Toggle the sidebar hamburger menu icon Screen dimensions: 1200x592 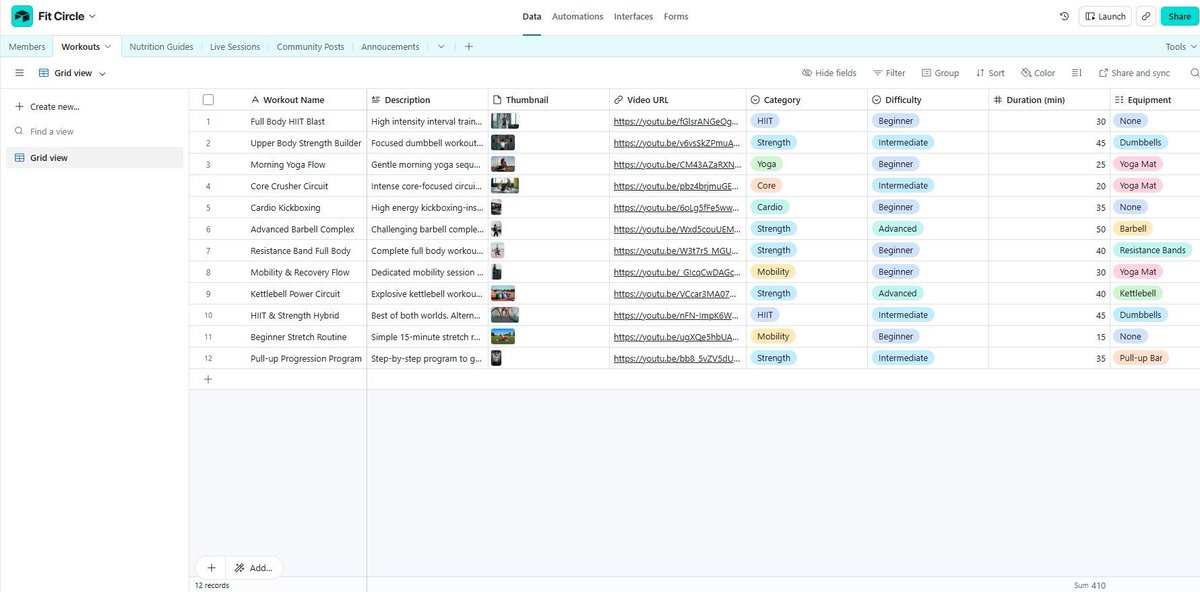click(x=19, y=73)
